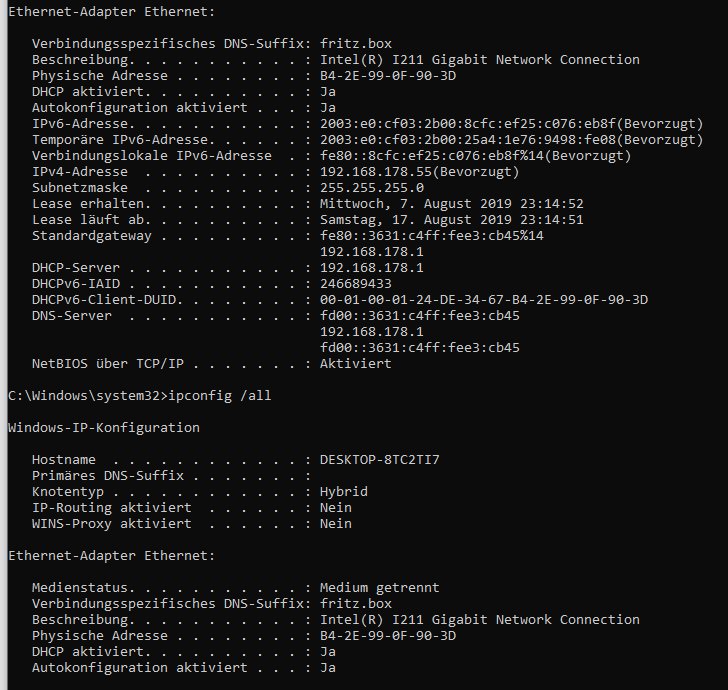Click the Windows-IP-Konfiguration heading
The width and height of the screenshot is (728, 690).
pyautogui.click(x=104, y=428)
